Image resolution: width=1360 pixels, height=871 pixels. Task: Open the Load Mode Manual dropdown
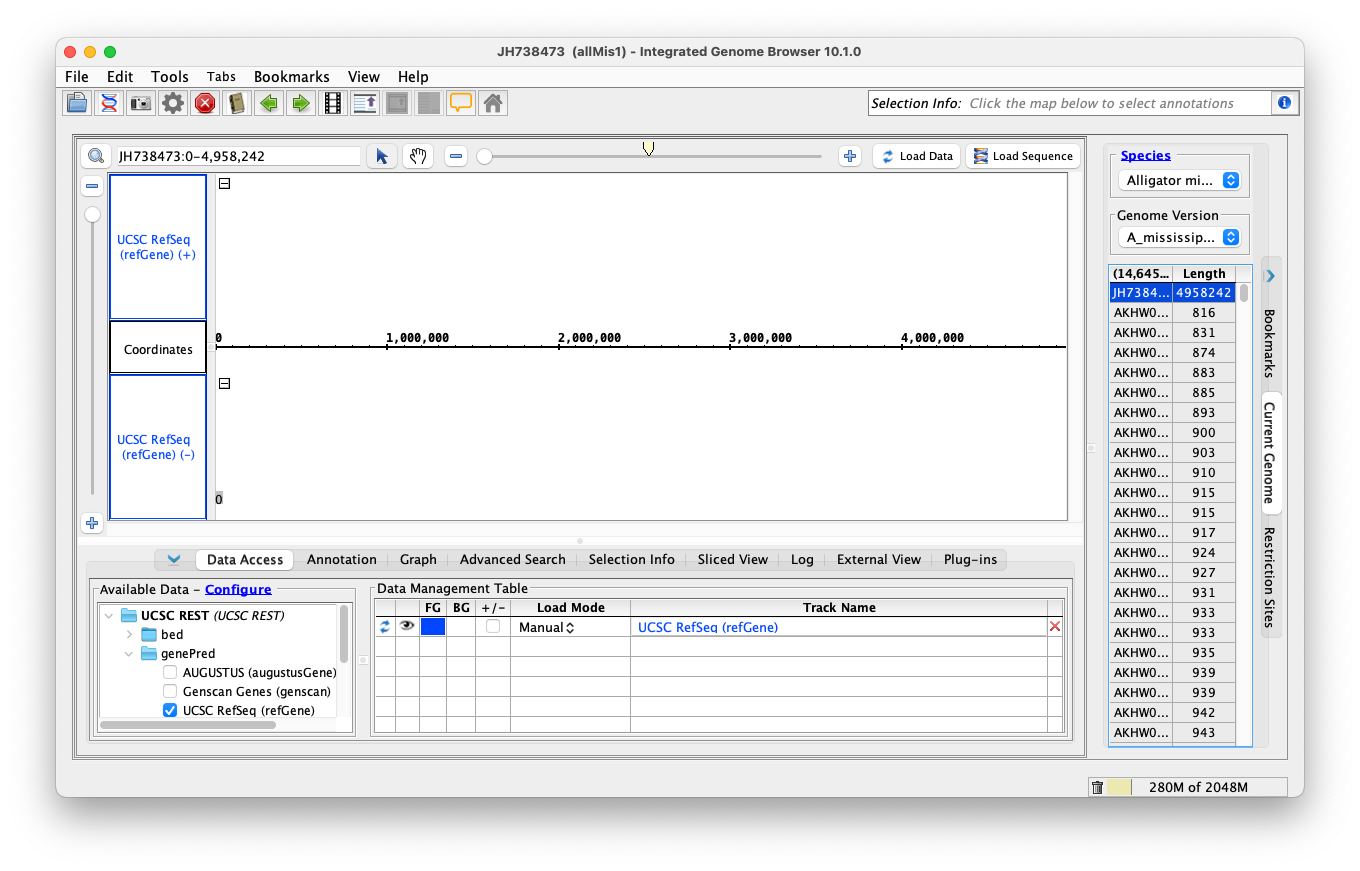(546, 628)
